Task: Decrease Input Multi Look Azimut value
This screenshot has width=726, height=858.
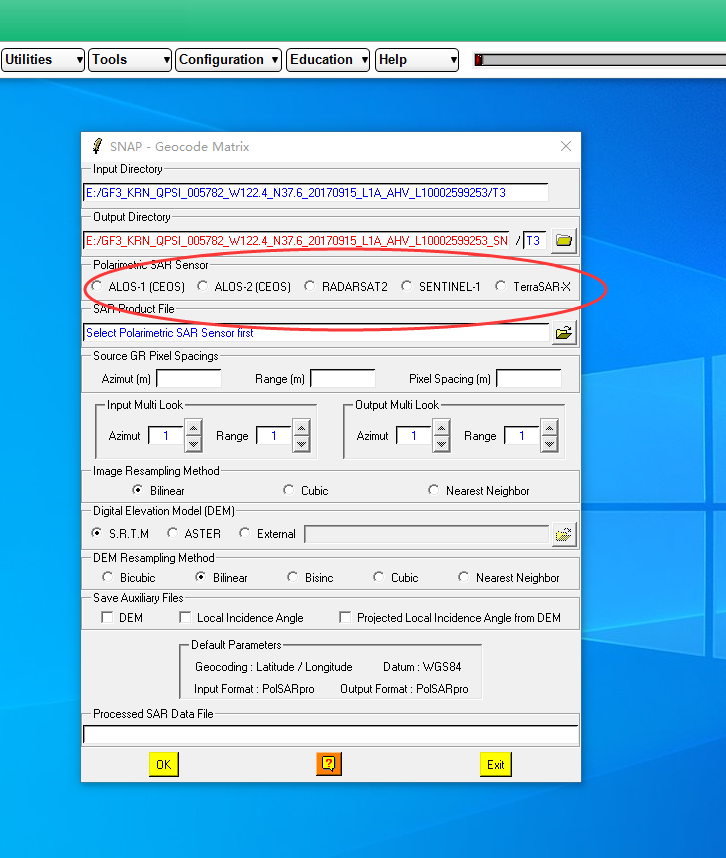Action: point(193,444)
